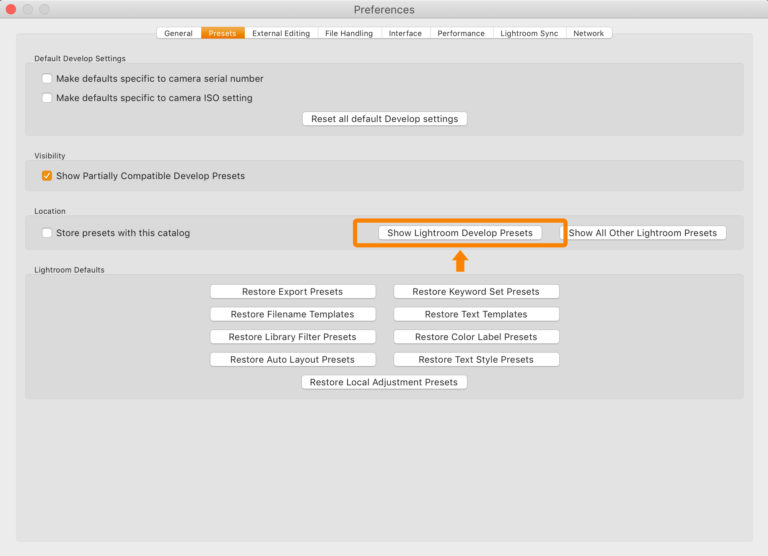
Task: Uncheck Show Partially Compatible Develop Presets
Action: (x=47, y=176)
